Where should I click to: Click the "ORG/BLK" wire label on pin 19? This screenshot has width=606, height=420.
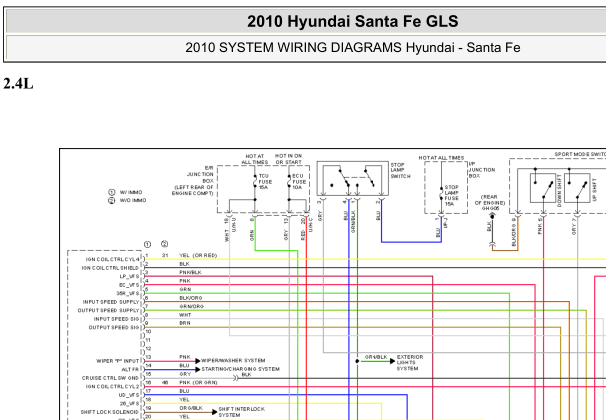coord(191,408)
